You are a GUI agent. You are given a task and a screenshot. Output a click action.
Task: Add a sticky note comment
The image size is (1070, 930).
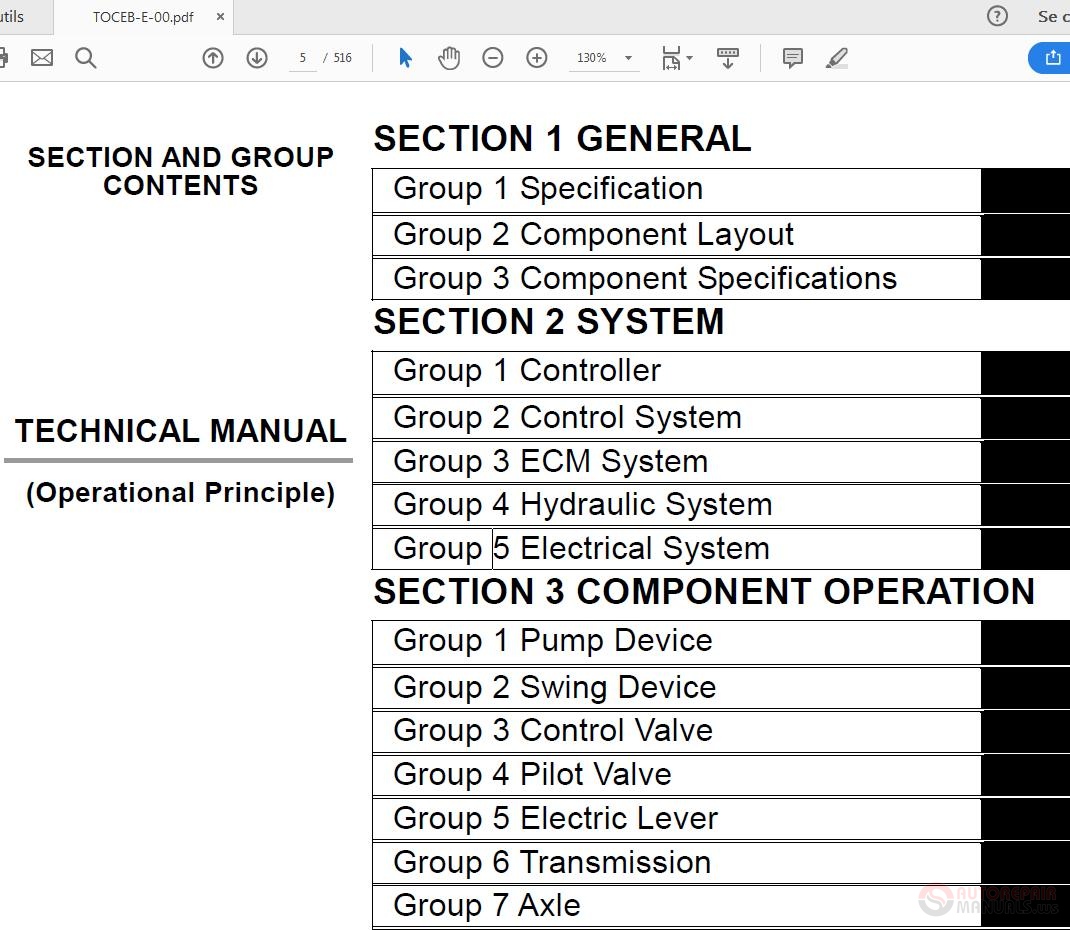tap(792, 58)
